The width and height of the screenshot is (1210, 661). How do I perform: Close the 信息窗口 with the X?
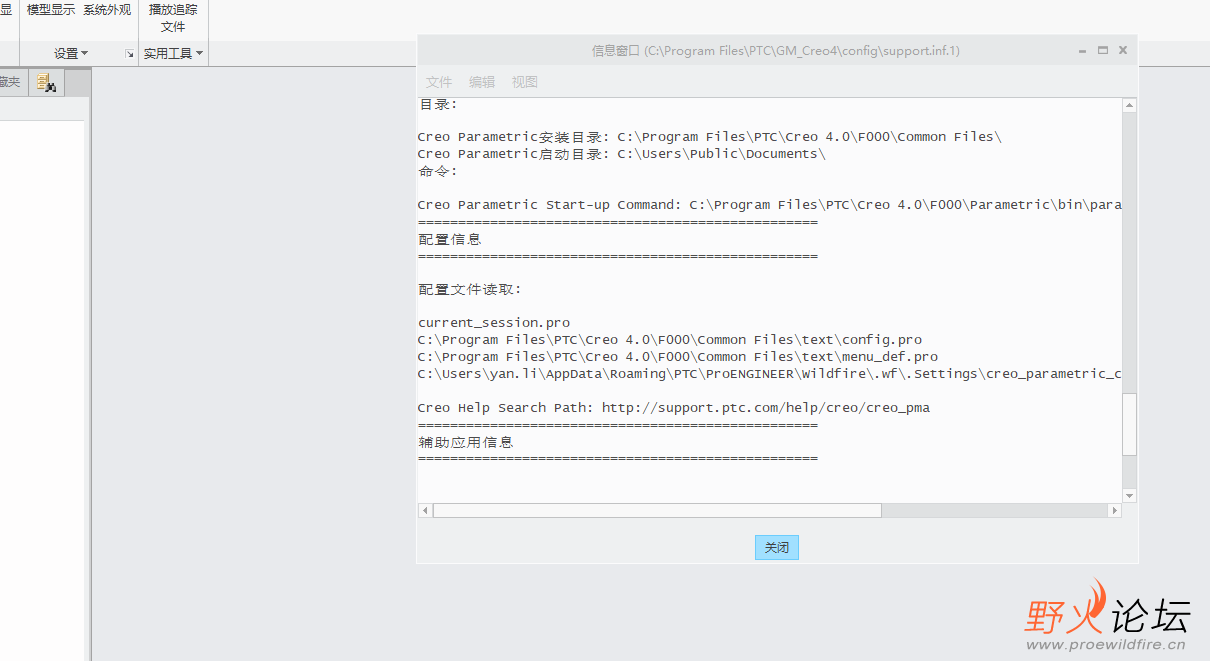pos(1123,50)
